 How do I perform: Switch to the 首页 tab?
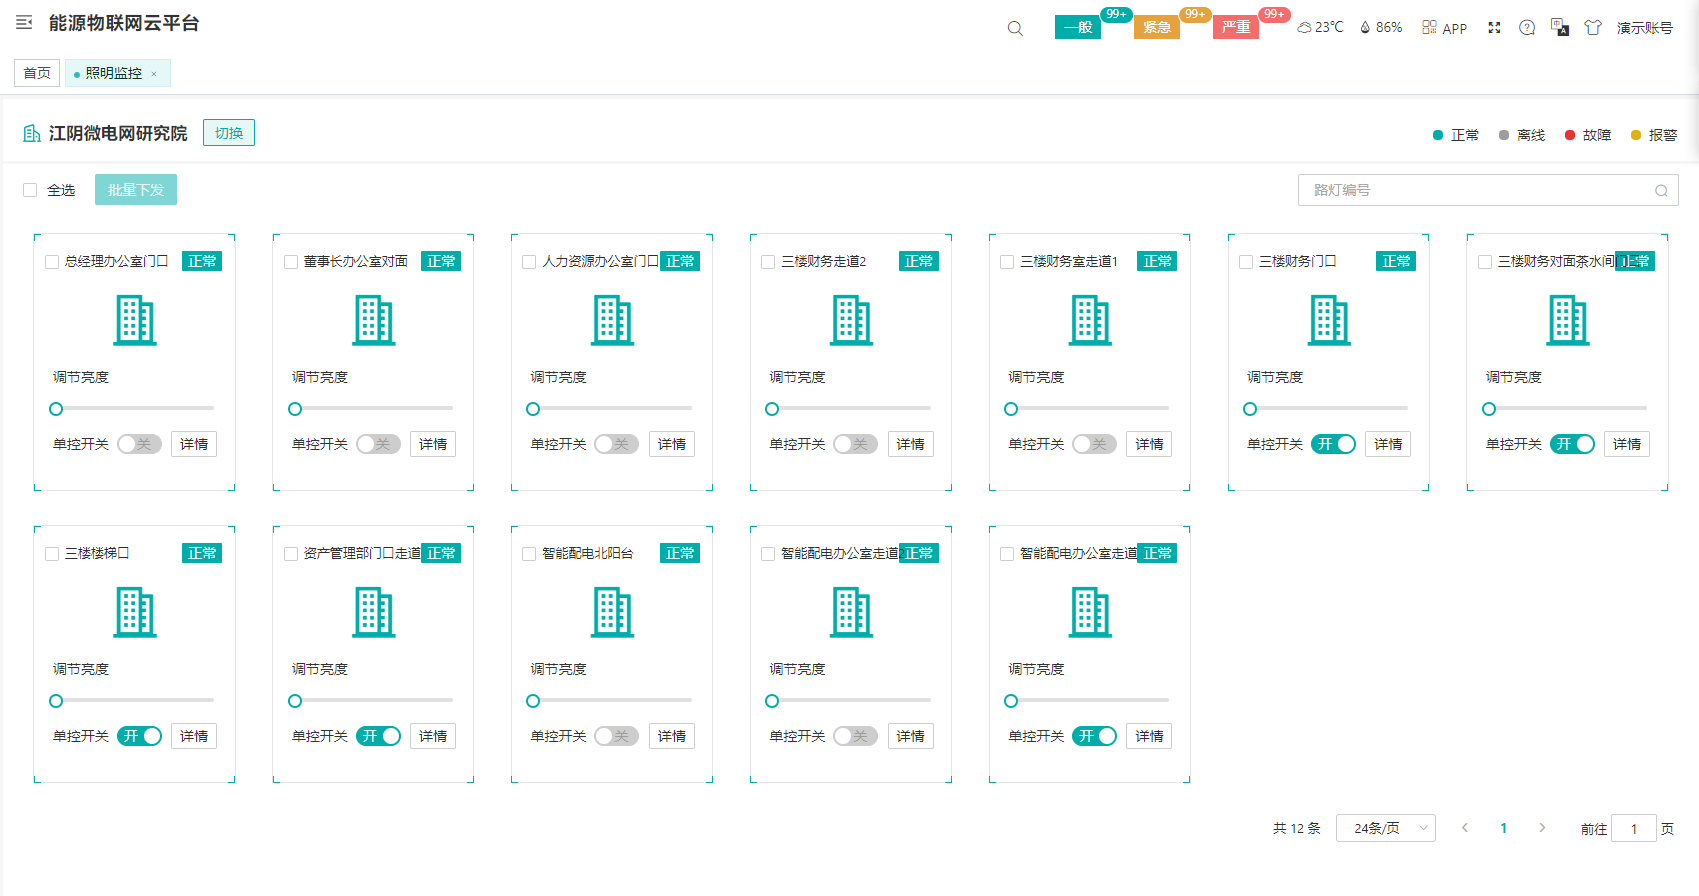37,73
